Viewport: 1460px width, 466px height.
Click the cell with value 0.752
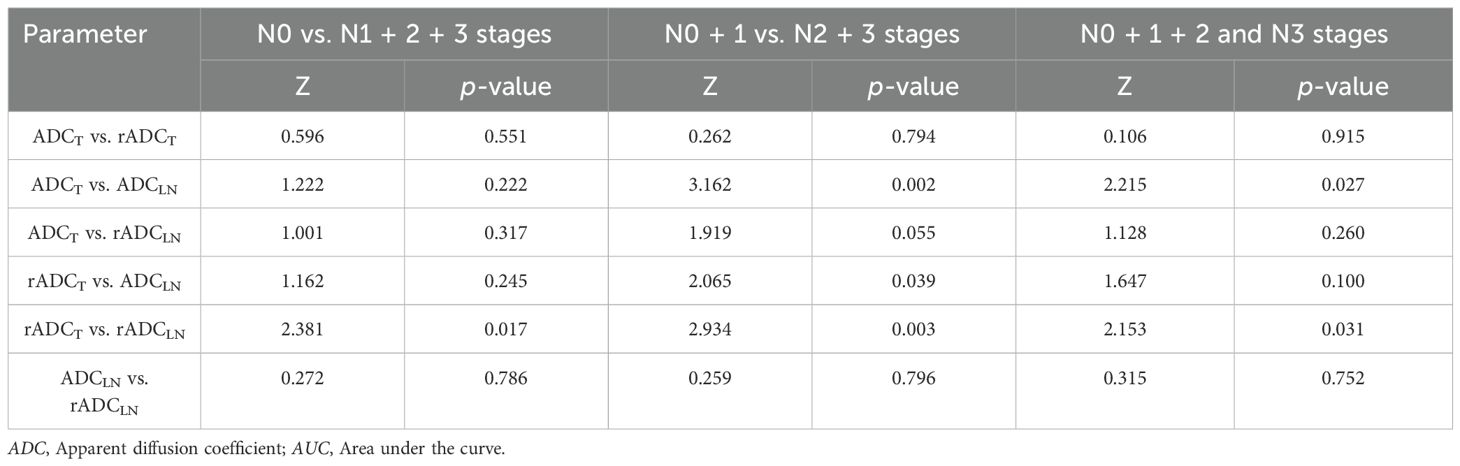coord(1342,378)
